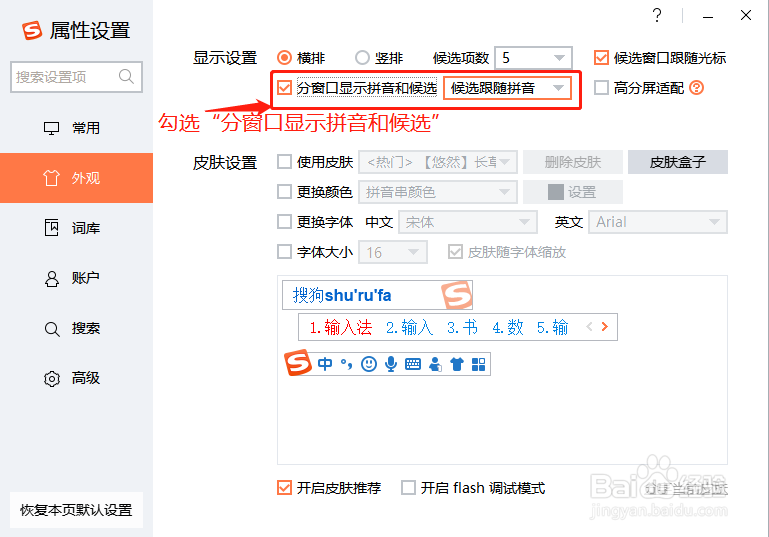Click the punctuation icon in the preview toolbar
The height and width of the screenshot is (537, 769).
(x=347, y=364)
